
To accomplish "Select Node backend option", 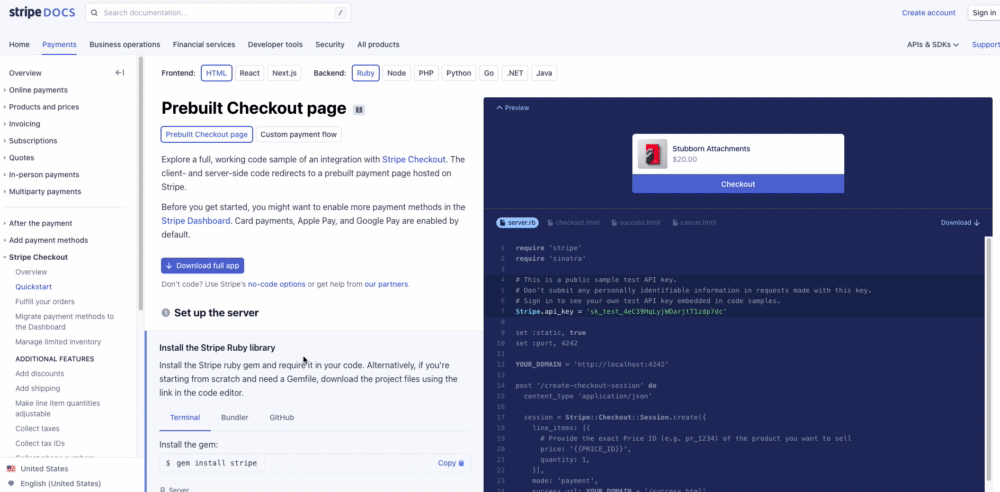I will point(397,73).
